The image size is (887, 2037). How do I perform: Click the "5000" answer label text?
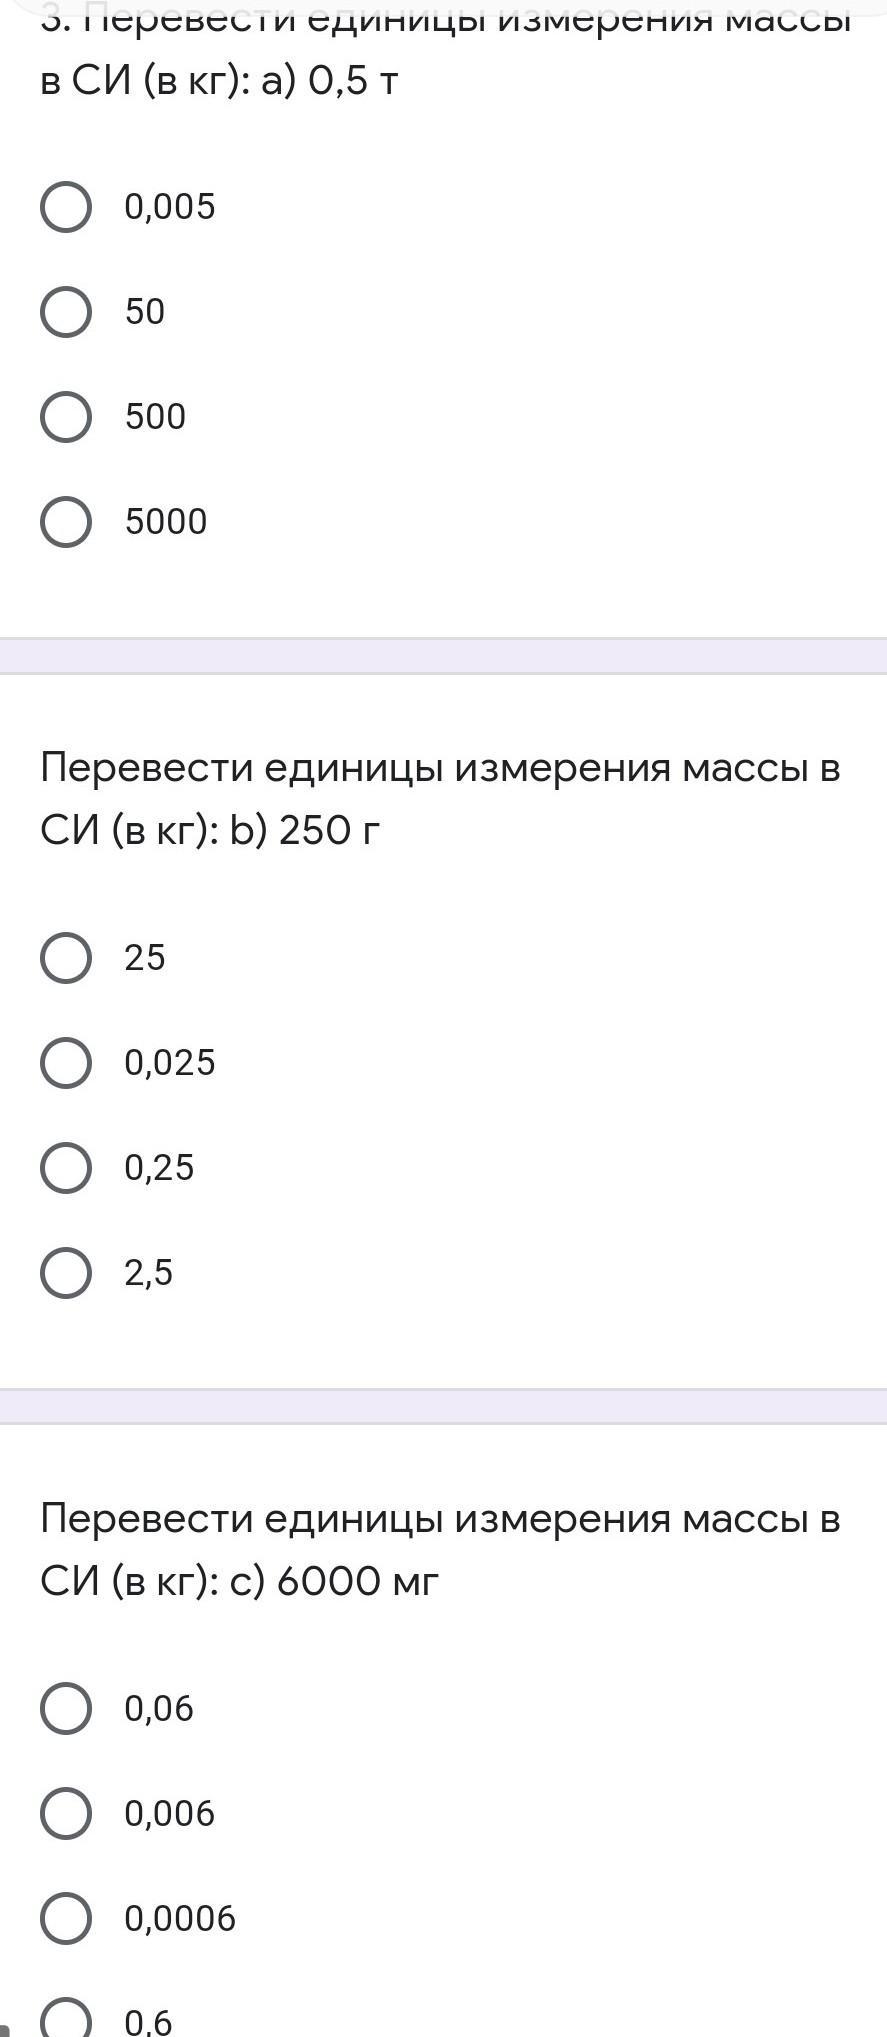point(166,522)
